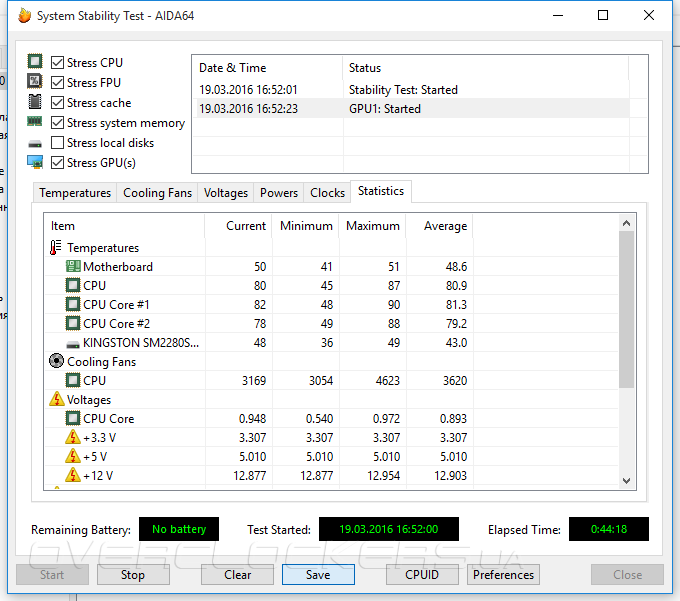Screen dimensions: 680x601
Task: Click the disk drive icon beside Stress local disks
Action: (x=35, y=144)
